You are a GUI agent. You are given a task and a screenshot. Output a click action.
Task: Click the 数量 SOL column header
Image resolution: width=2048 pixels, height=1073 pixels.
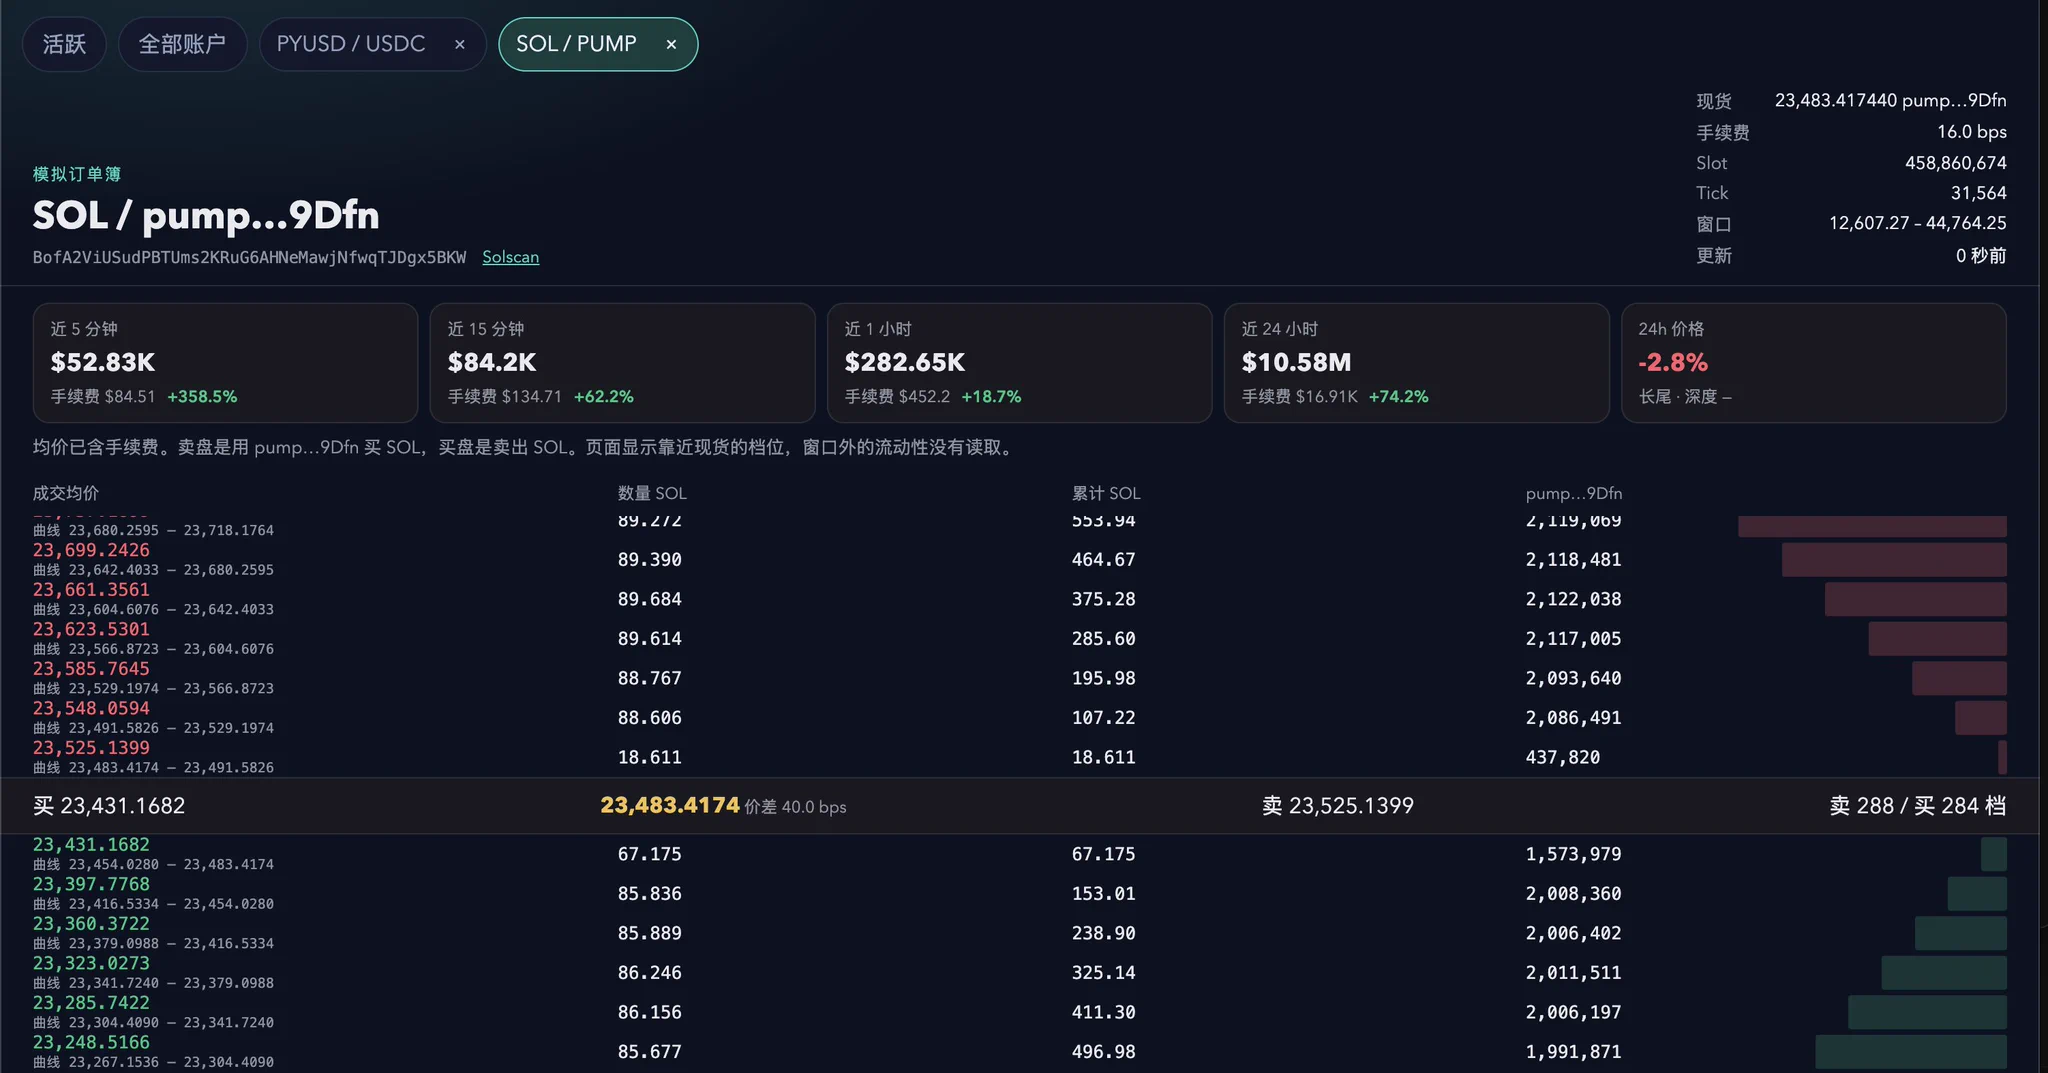coord(652,493)
